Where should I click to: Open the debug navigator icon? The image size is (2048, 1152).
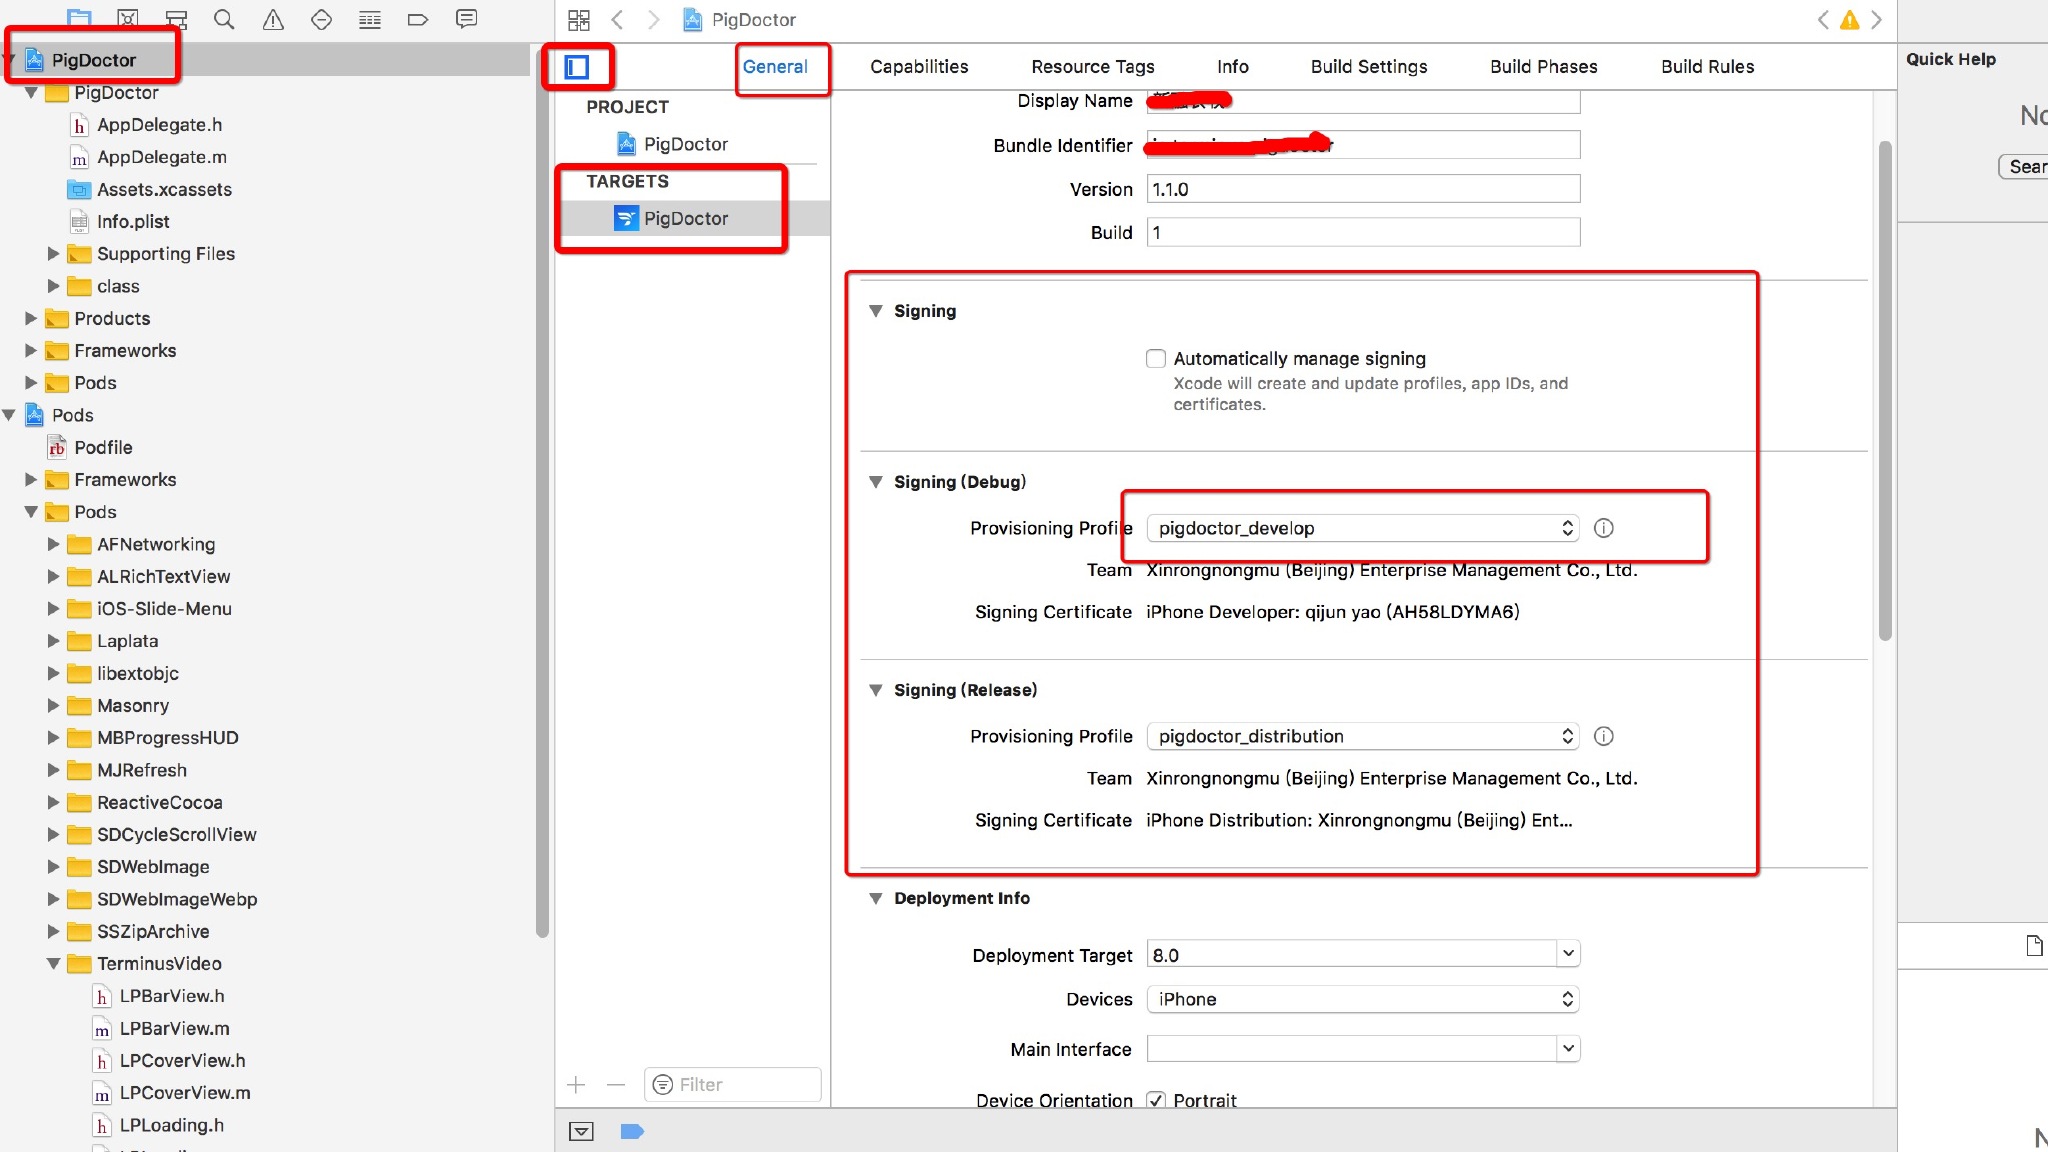click(370, 19)
